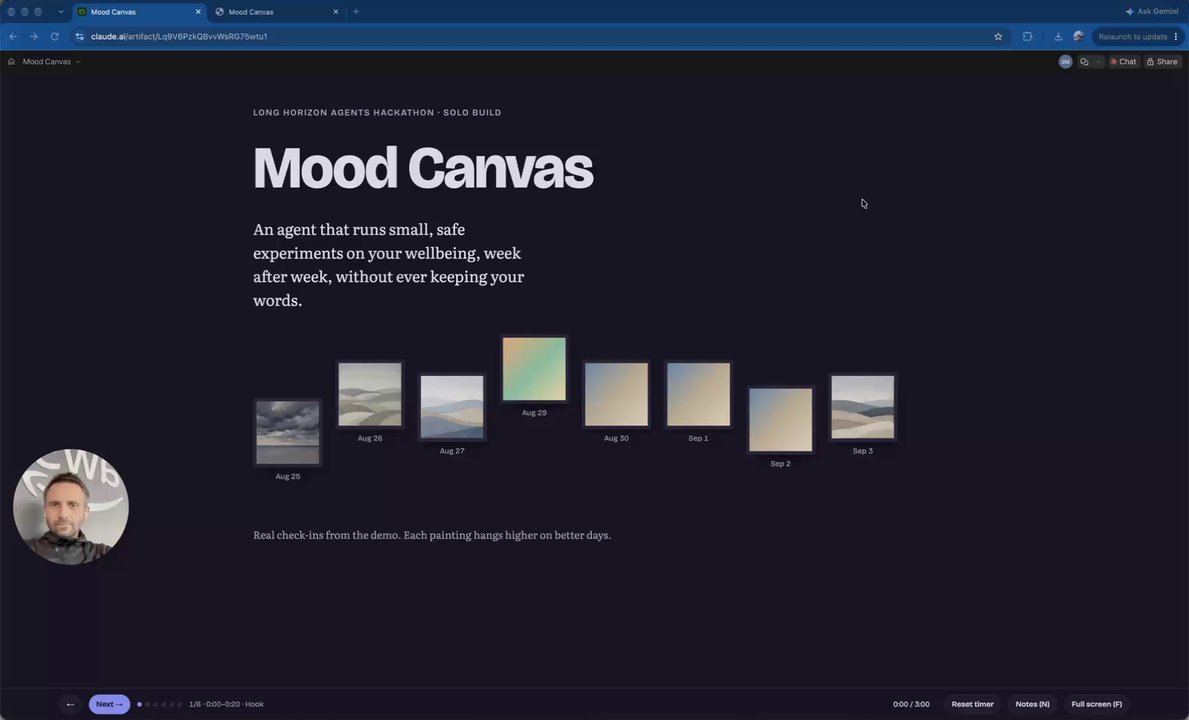Select the Aug 29 green gradient painting
The height and width of the screenshot is (720, 1189).
534,369
